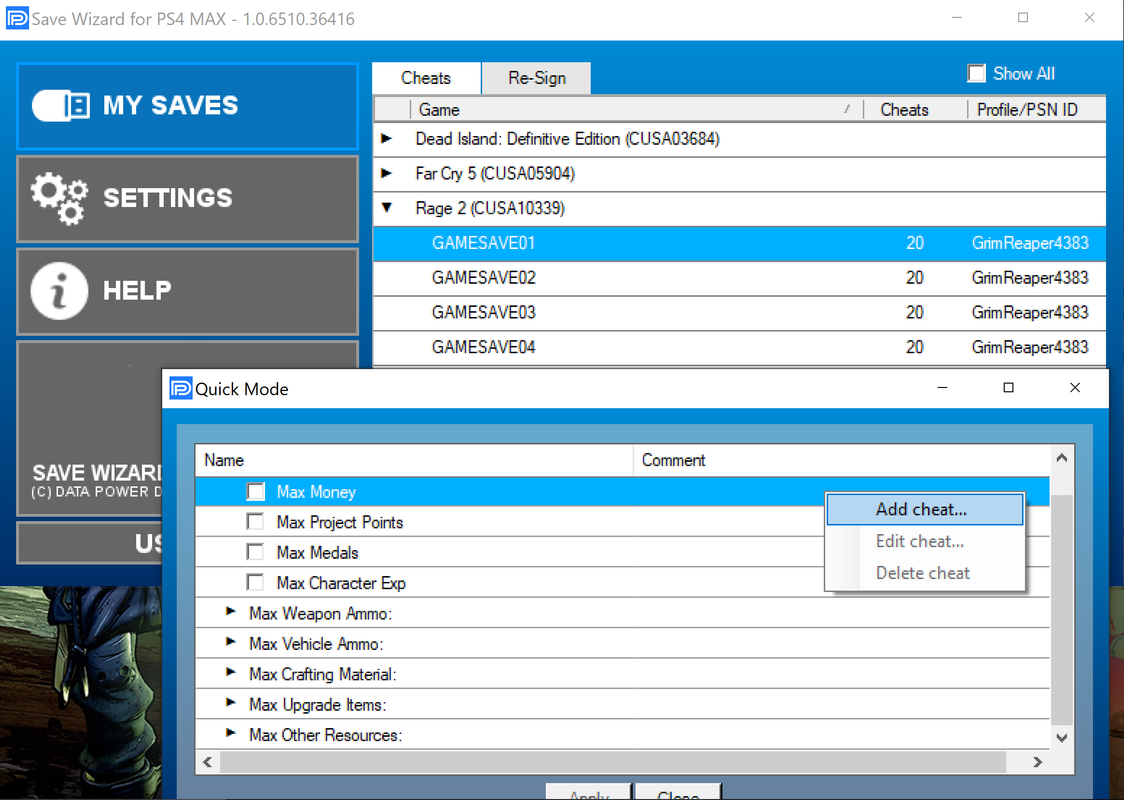Click GrimReaper4383 in the GAMESAVE03 row
Viewport: 1124px width, 800px height.
click(x=1030, y=313)
